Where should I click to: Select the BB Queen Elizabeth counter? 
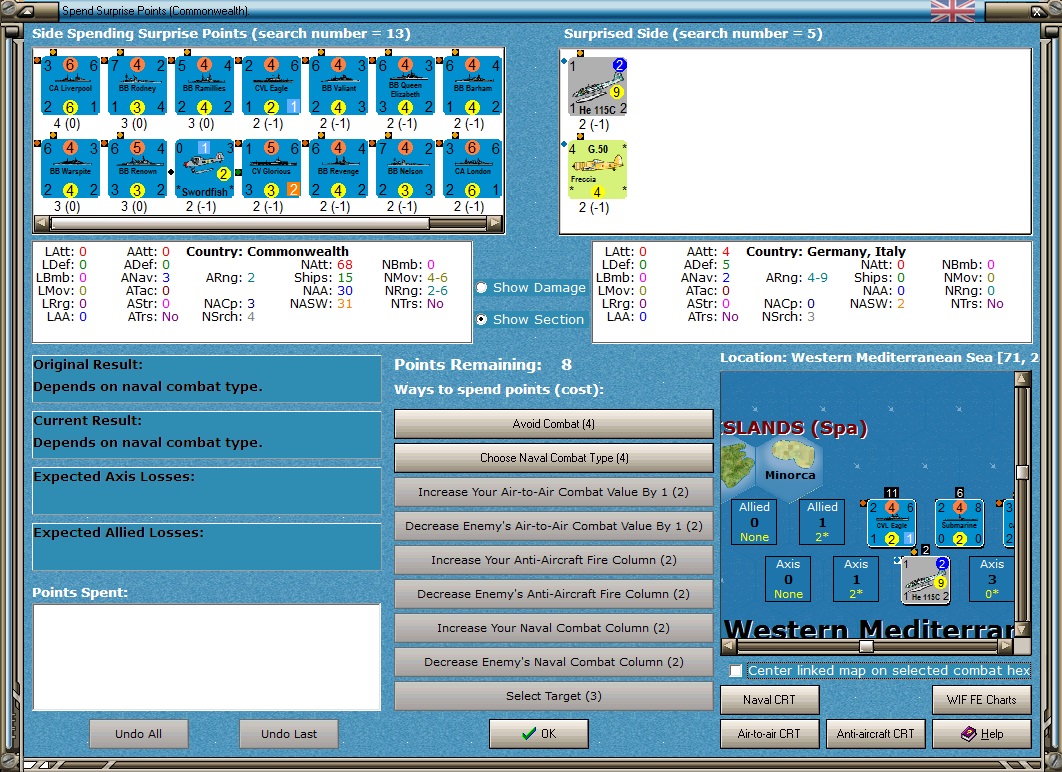(406, 86)
